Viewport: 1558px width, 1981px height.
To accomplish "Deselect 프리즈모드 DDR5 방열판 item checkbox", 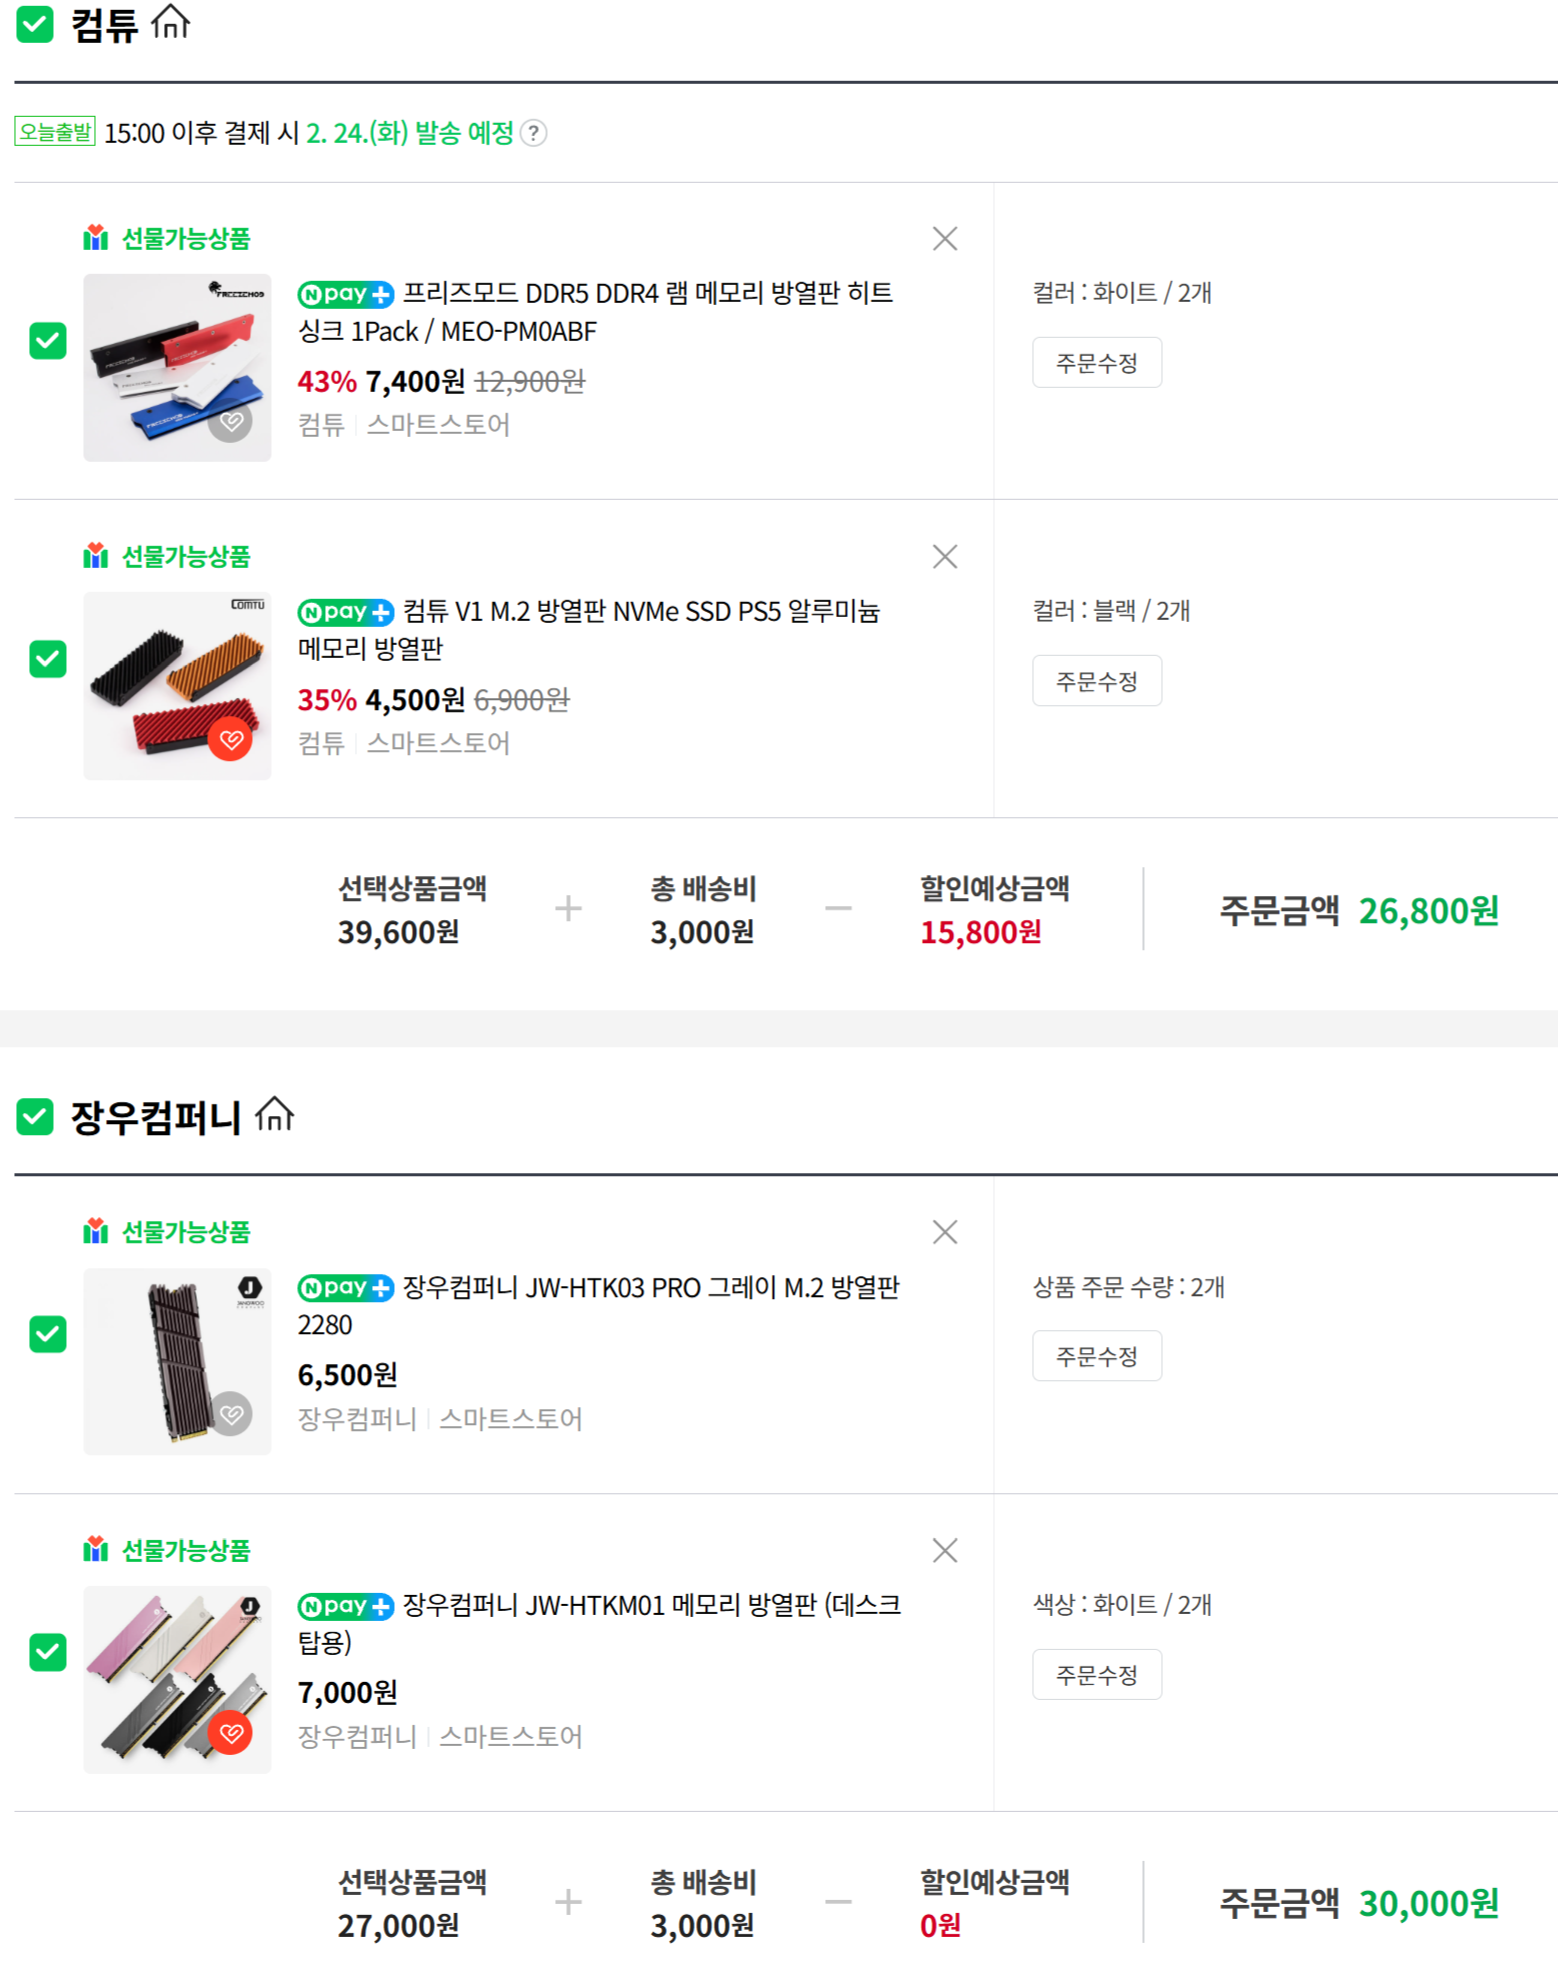I will click(x=48, y=341).
